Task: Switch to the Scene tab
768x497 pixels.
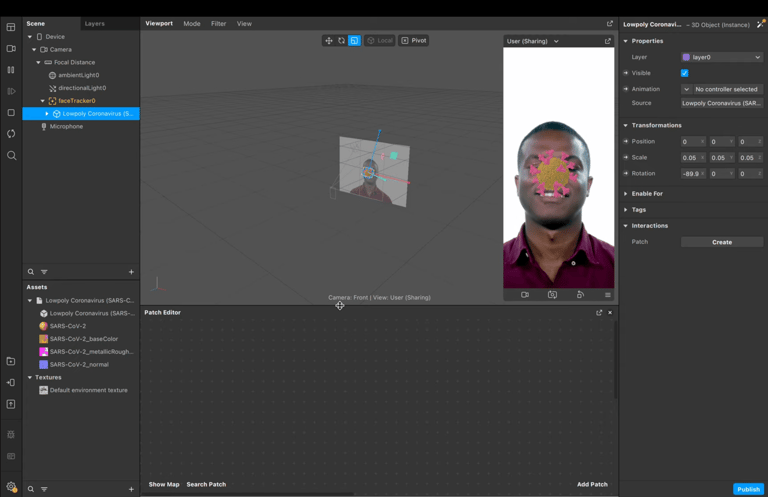Action: (36, 24)
